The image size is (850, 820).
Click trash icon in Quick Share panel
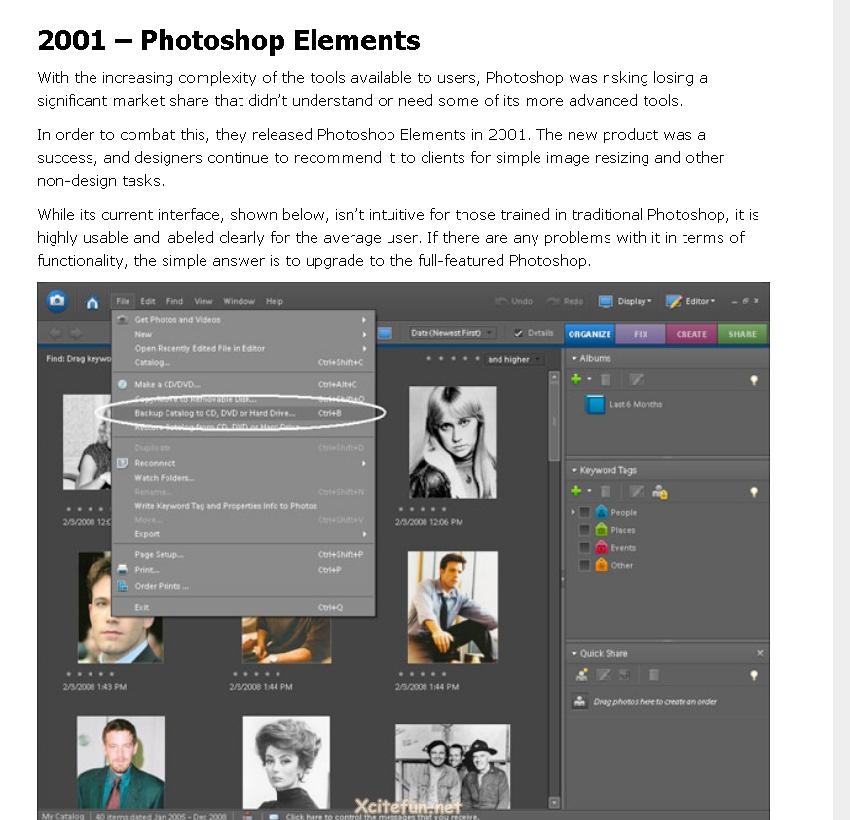pos(654,674)
